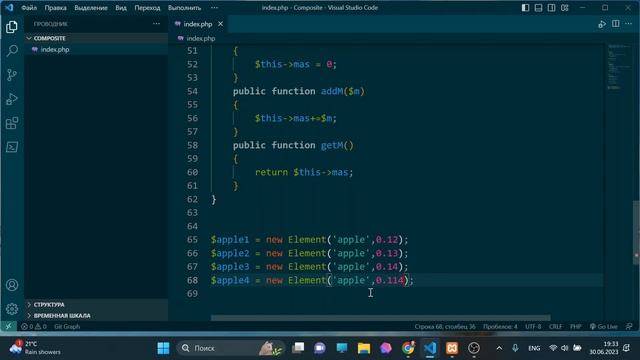Click the line and column indicator in the status bar
The image size is (640, 360).
(445, 327)
